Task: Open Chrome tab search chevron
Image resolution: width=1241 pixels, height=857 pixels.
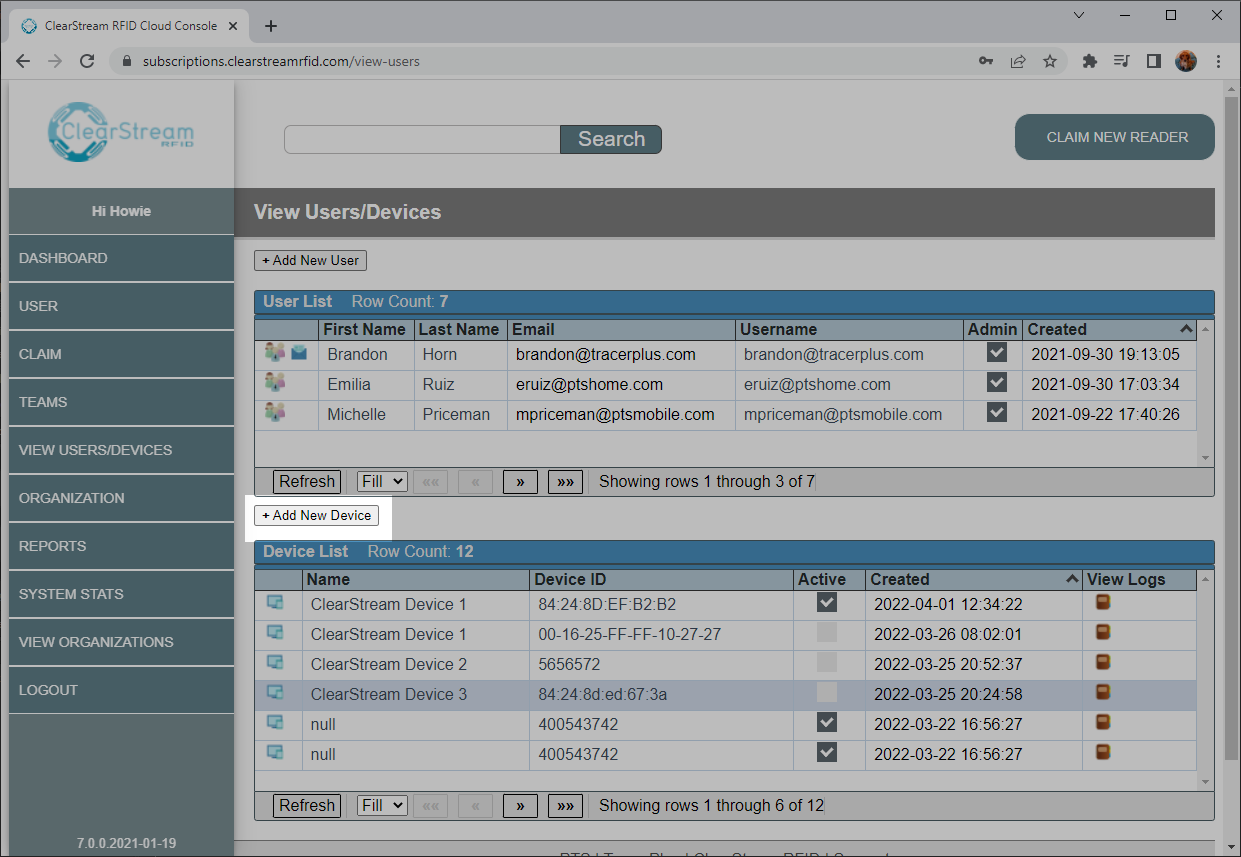Action: pos(1079,15)
